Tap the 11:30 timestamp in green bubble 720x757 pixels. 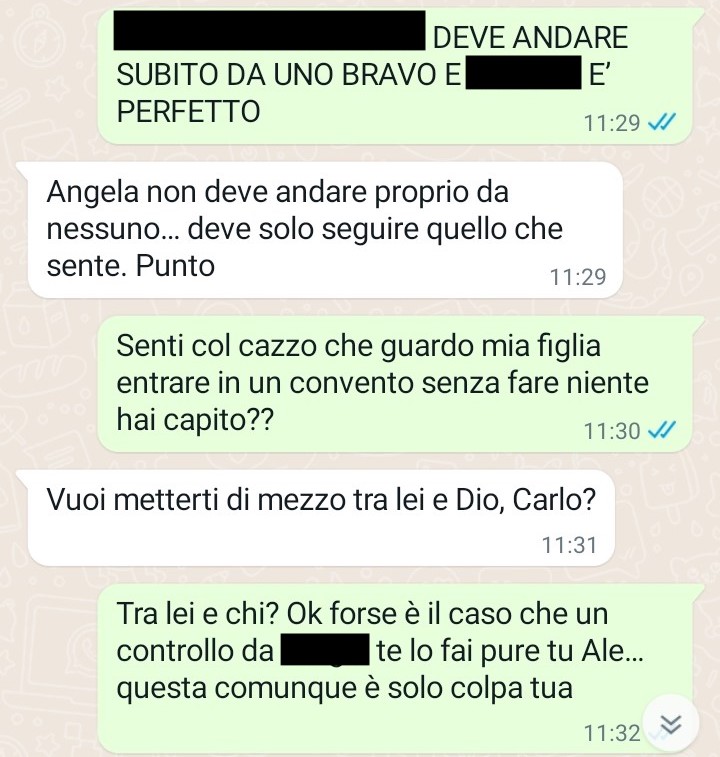[x=612, y=431]
